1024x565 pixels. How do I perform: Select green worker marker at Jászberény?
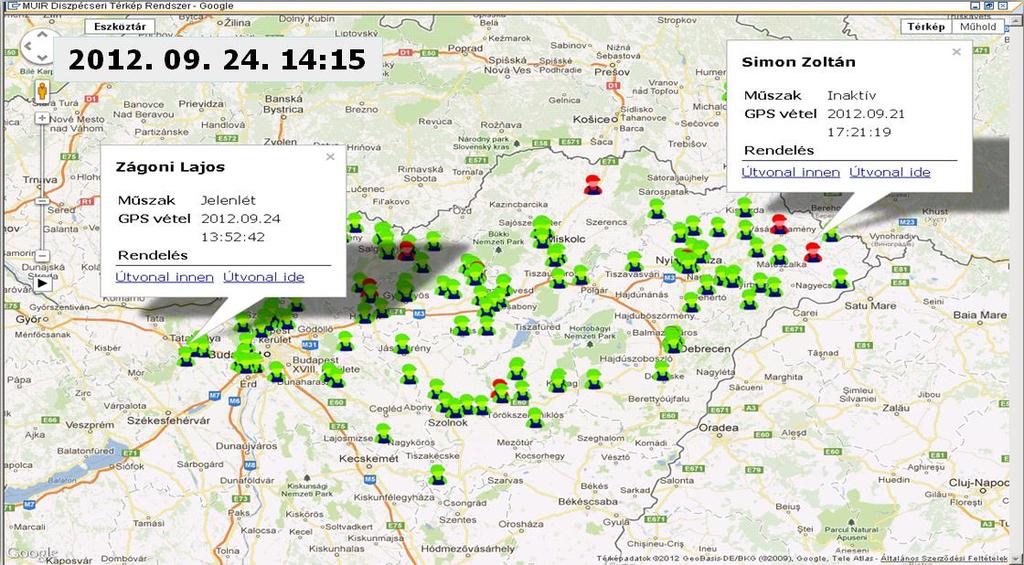click(402, 344)
